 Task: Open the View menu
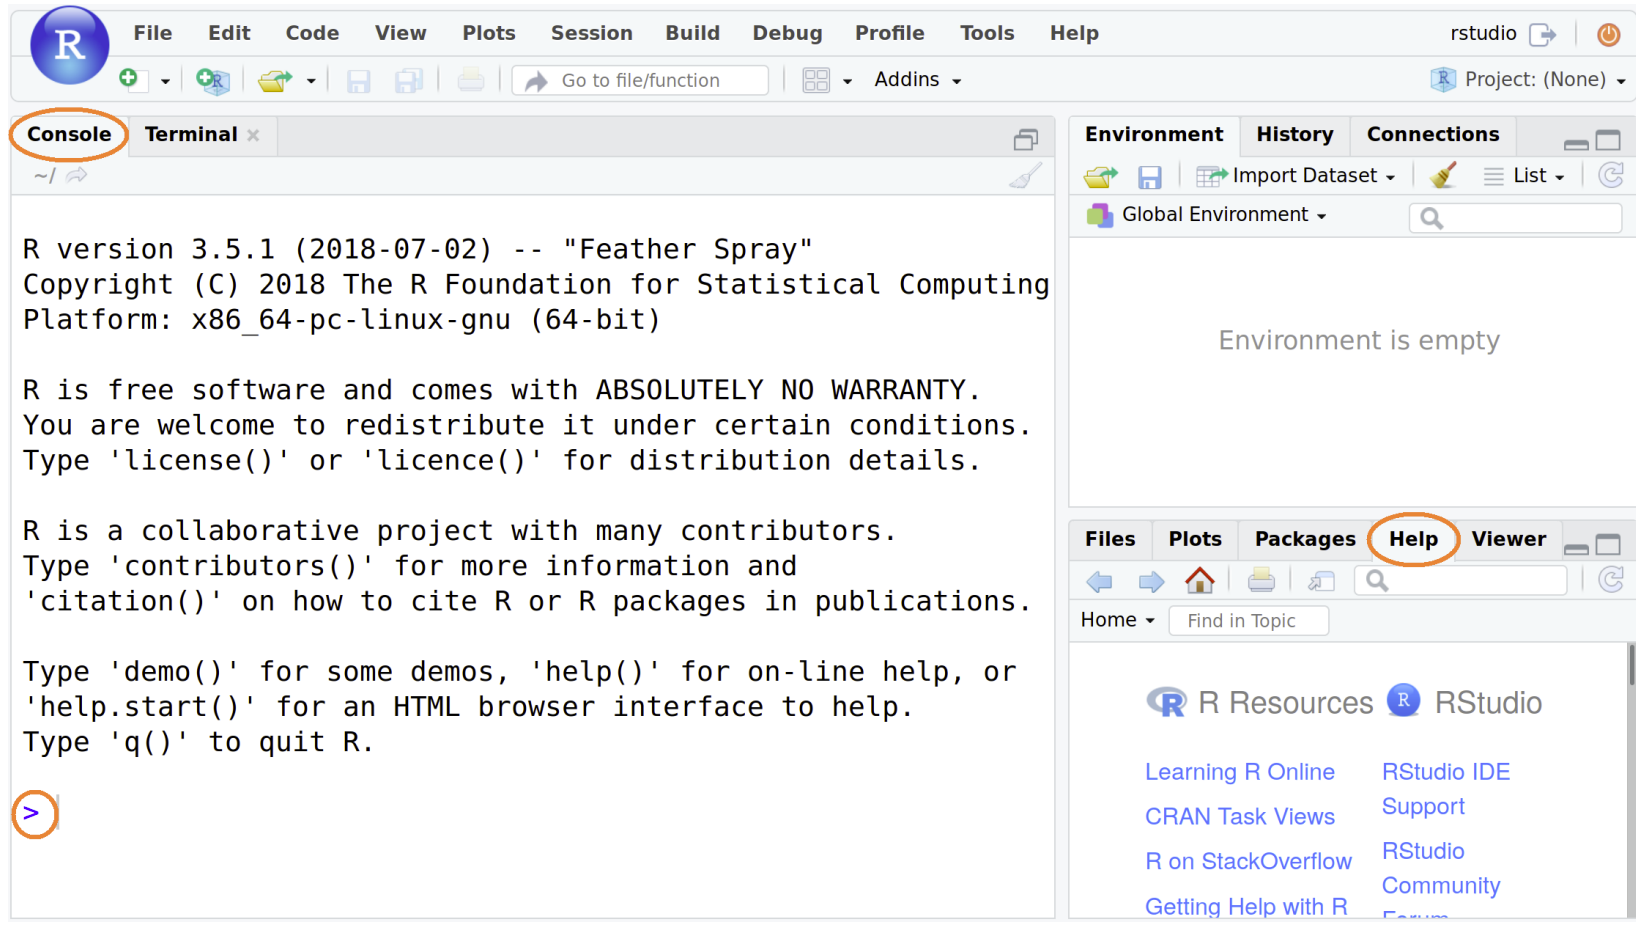400,33
